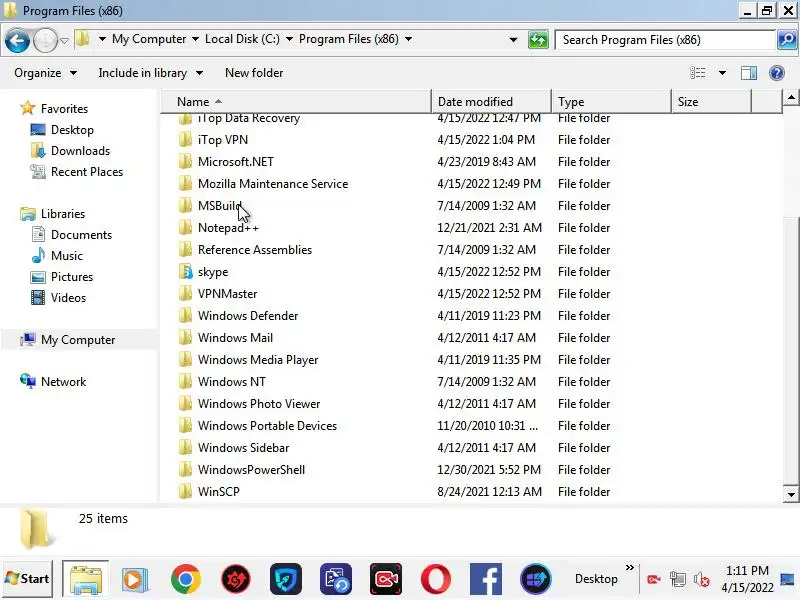This screenshot has height=600, width=800.
Task: Open Google Chrome from the taskbar
Action: tap(186, 579)
